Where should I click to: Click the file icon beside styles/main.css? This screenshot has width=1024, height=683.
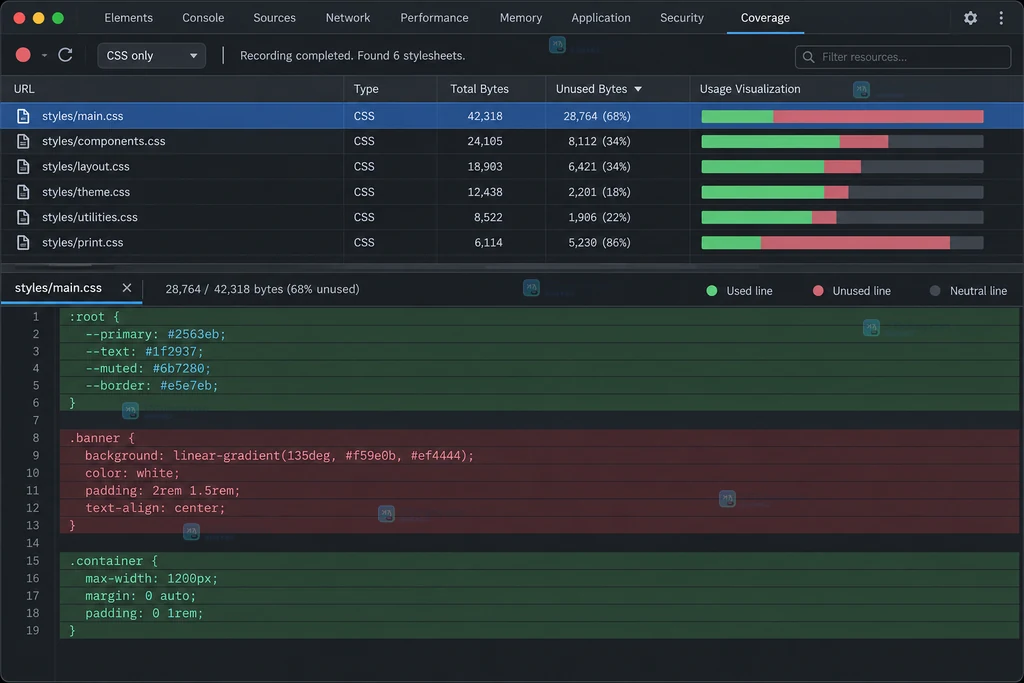(23, 116)
